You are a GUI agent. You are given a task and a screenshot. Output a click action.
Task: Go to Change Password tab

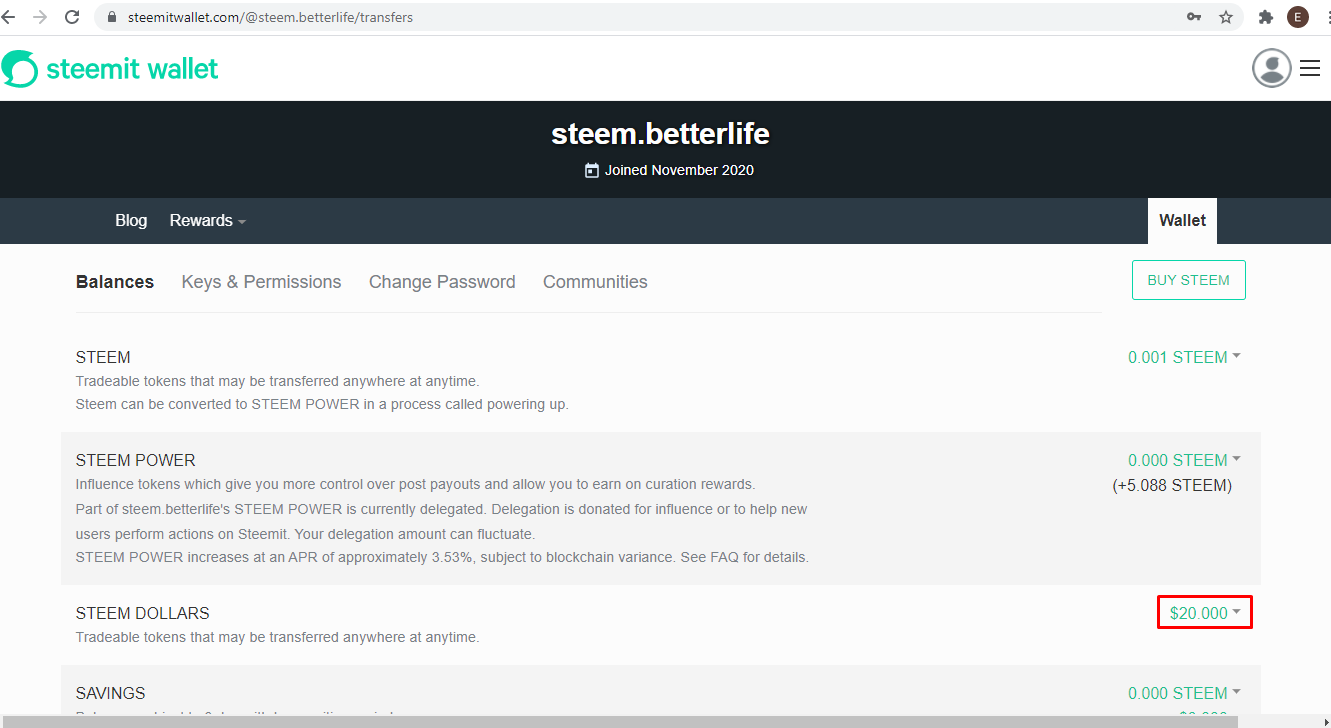point(442,282)
